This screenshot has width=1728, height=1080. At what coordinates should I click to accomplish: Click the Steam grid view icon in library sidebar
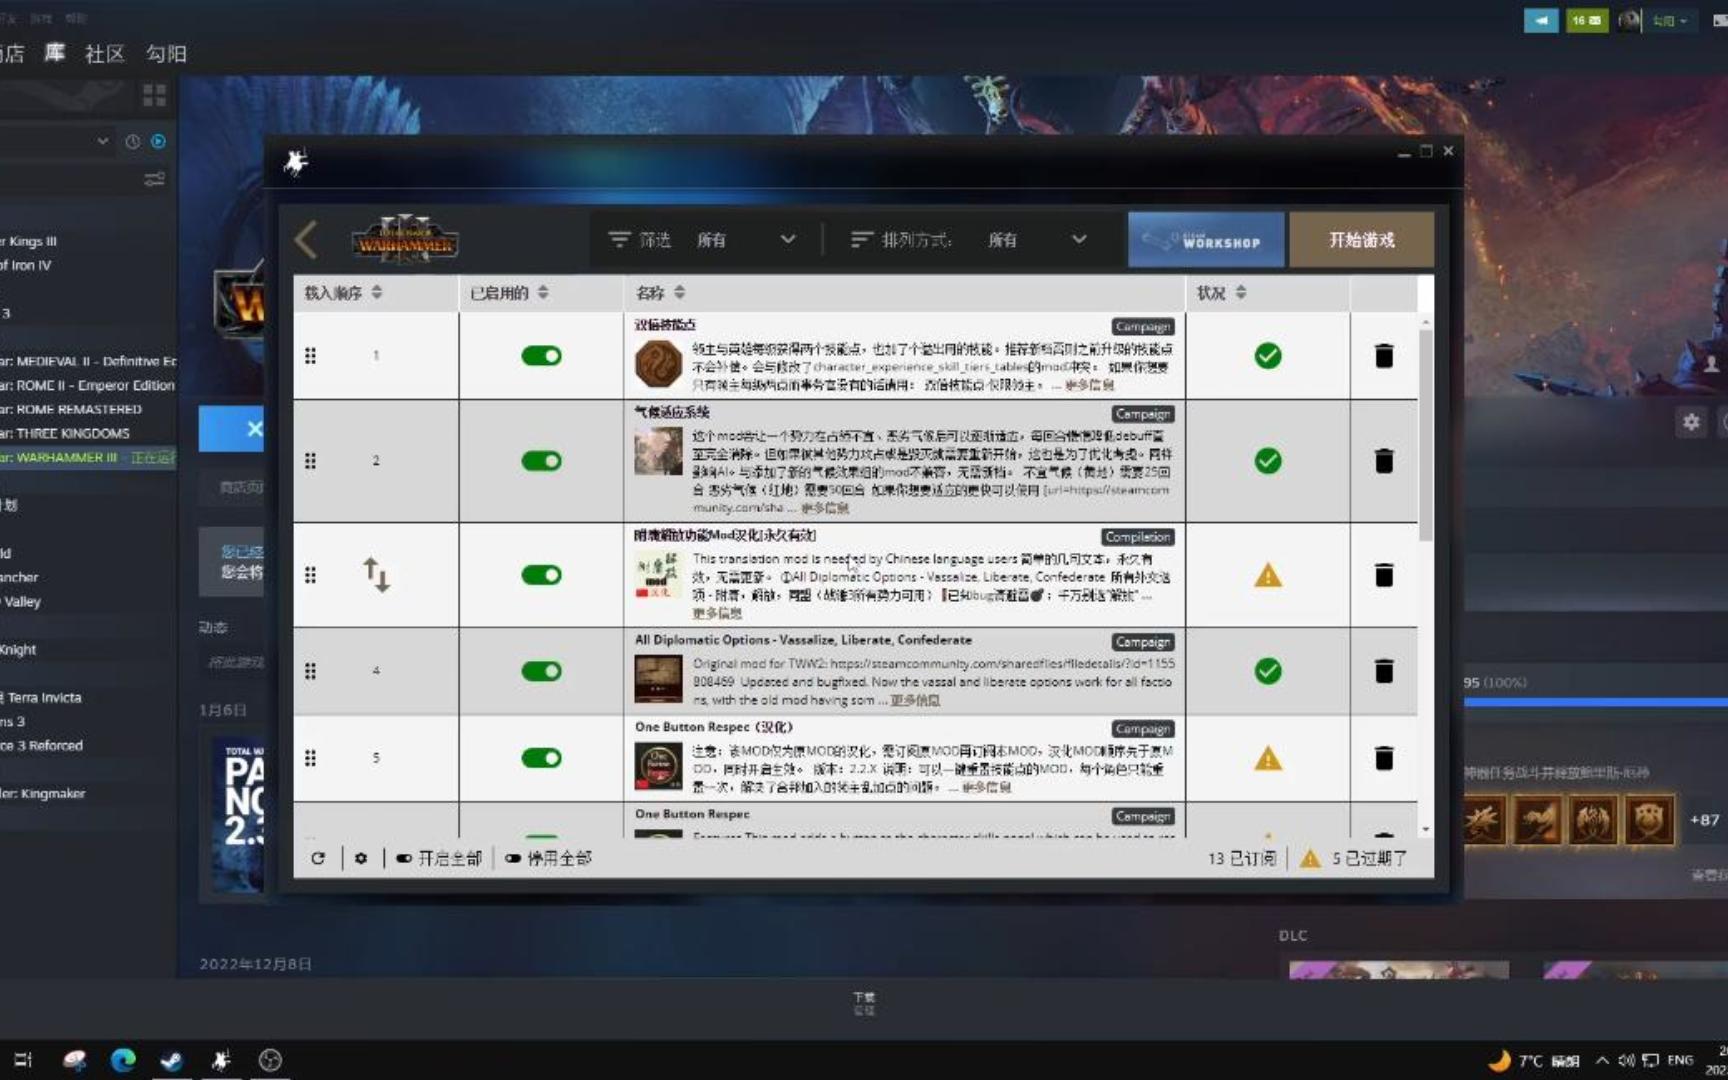(x=154, y=95)
